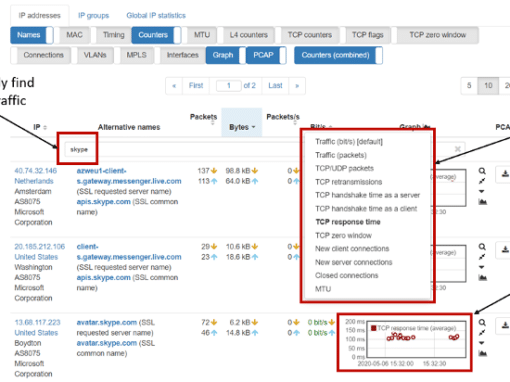The height and width of the screenshot is (382, 510).
Task: Zoom graph via magnifier for 13.68.117.223 row
Action: [482, 322]
